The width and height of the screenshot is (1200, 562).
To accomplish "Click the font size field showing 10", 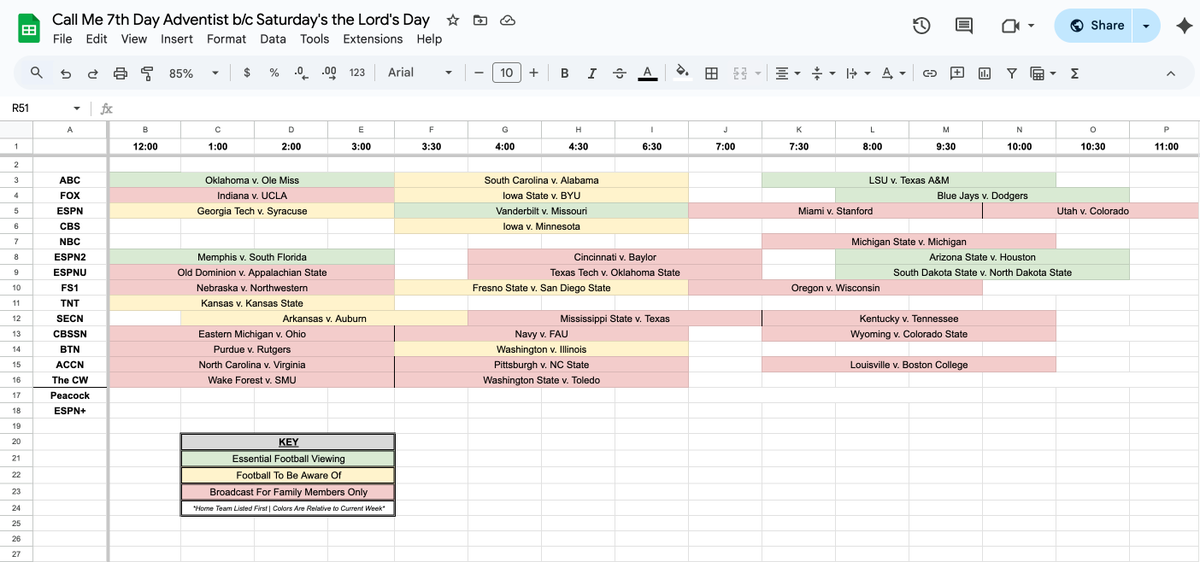I will (x=507, y=72).
